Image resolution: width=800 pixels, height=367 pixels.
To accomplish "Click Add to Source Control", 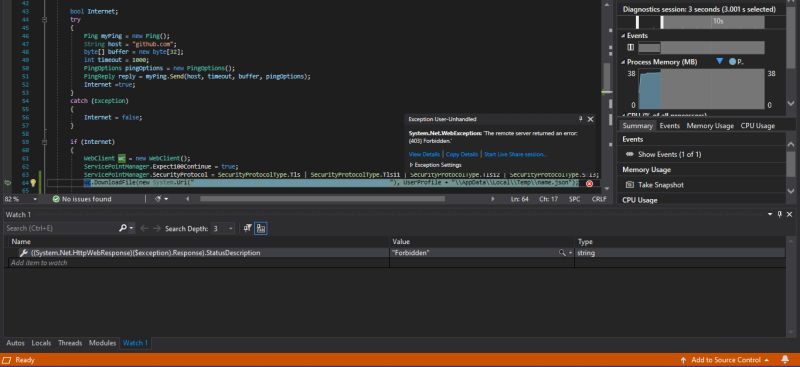I will point(725,360).
